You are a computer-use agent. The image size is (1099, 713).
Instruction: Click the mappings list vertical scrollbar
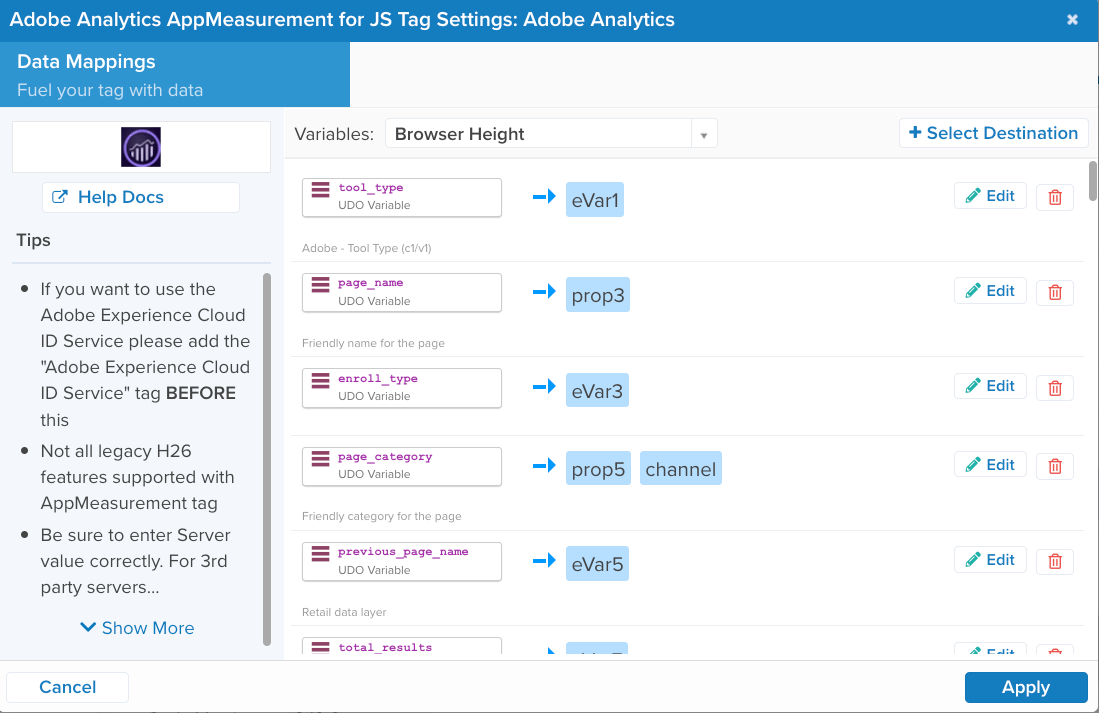1093,181
